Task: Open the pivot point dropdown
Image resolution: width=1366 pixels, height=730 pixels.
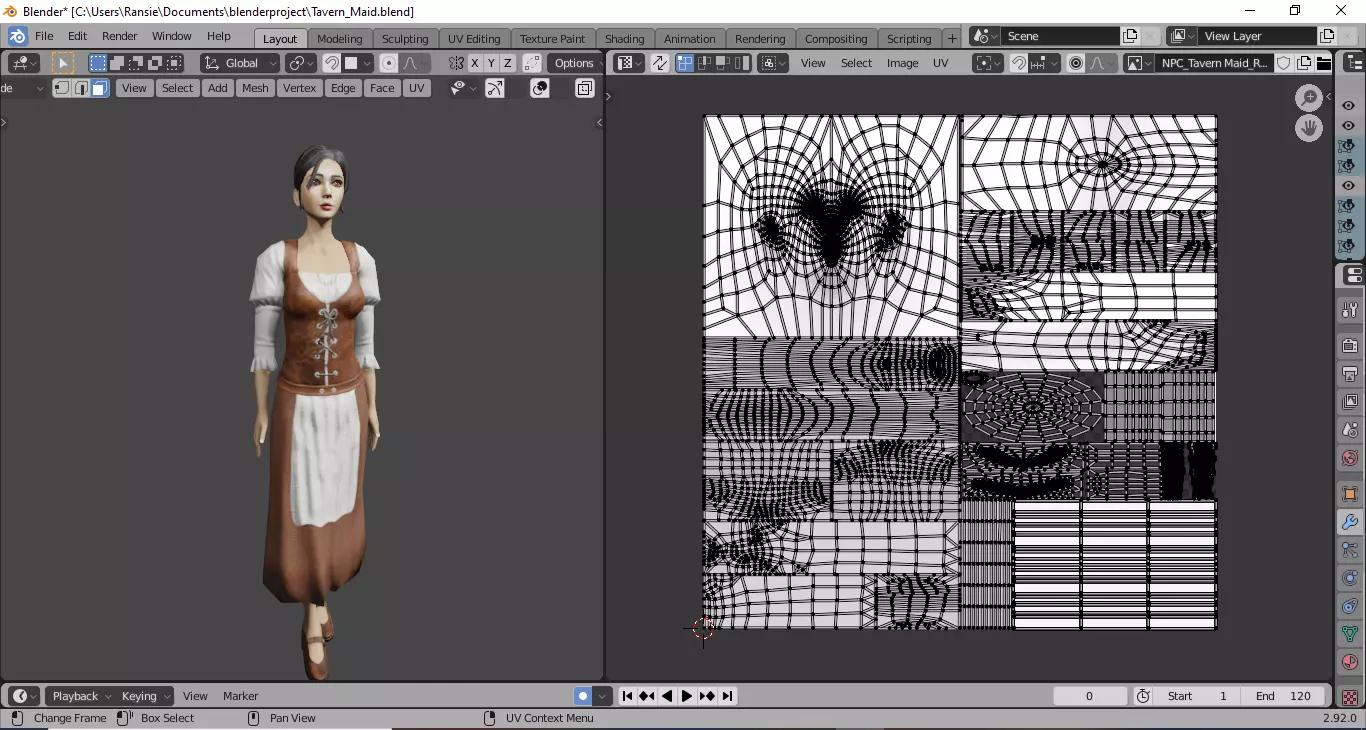Action: [x=301, y=63]
